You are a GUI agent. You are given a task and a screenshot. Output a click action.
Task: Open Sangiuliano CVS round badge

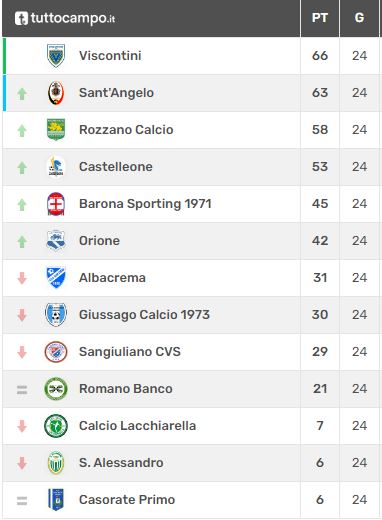56,351
